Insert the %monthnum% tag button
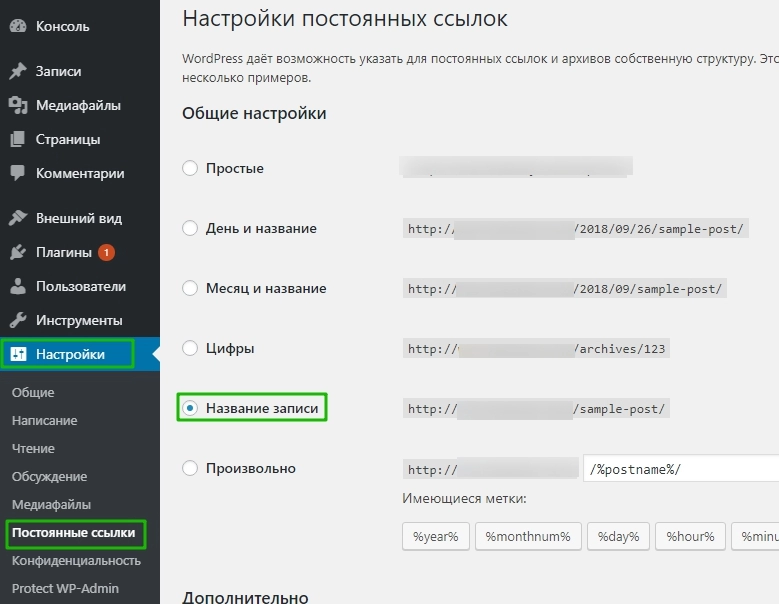Viewport: 779px width, 604px height. point(528,536)
